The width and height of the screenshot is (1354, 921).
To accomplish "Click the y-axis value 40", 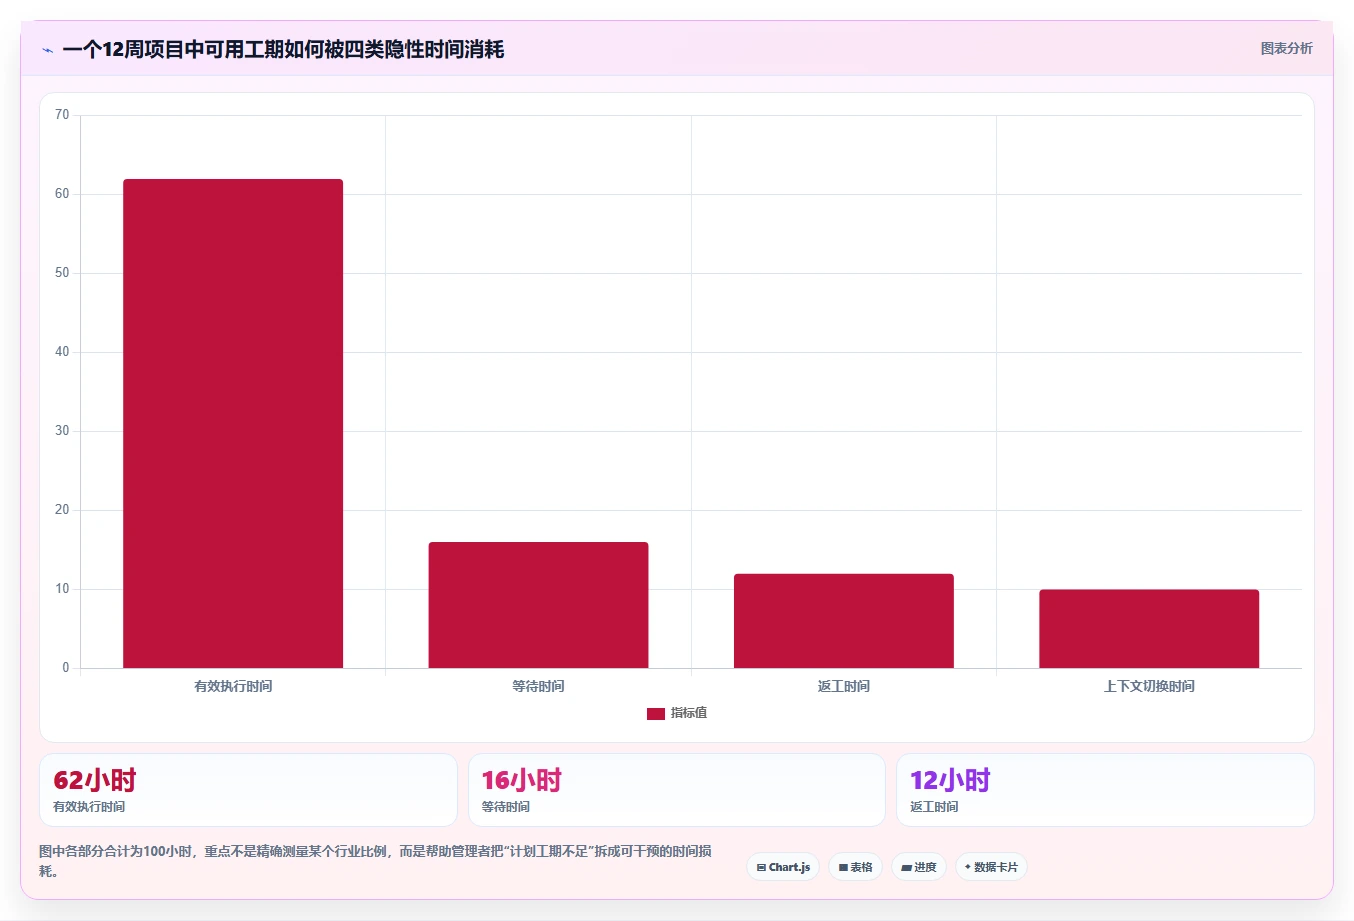I will coord(62,352).
